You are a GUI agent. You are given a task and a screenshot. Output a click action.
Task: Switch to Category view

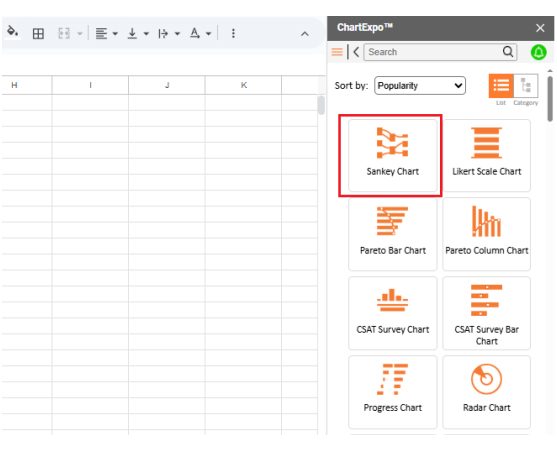526,86
